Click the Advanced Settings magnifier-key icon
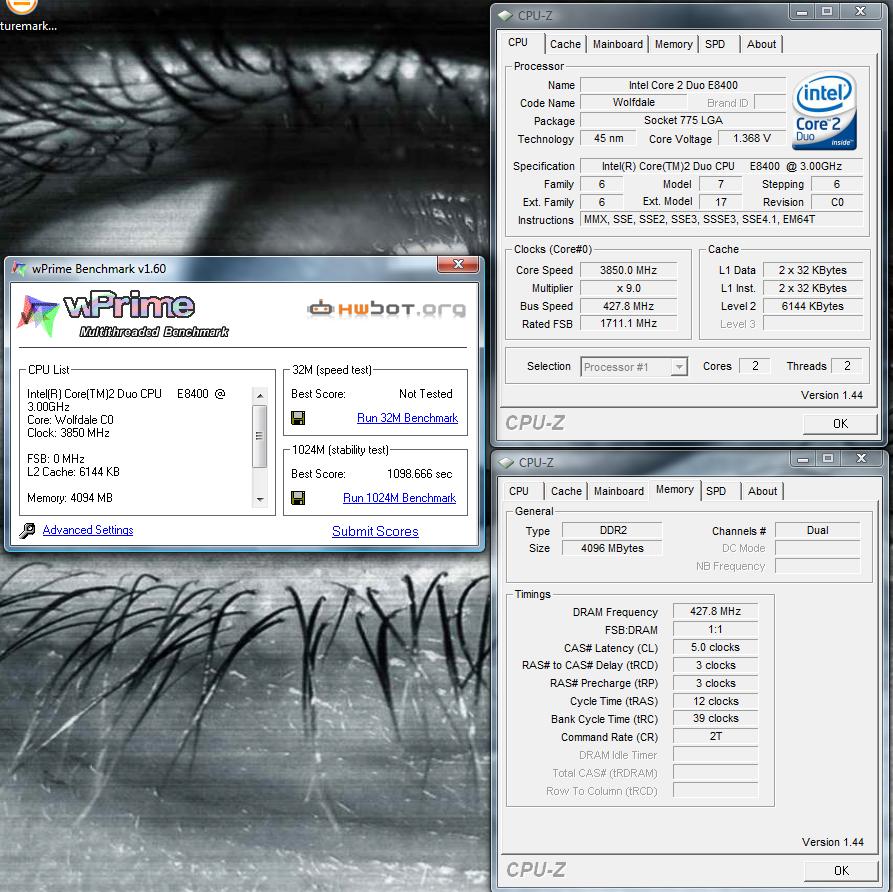This screenshot has width=893, height=892. pyautogui.click(x=27, y=530)
